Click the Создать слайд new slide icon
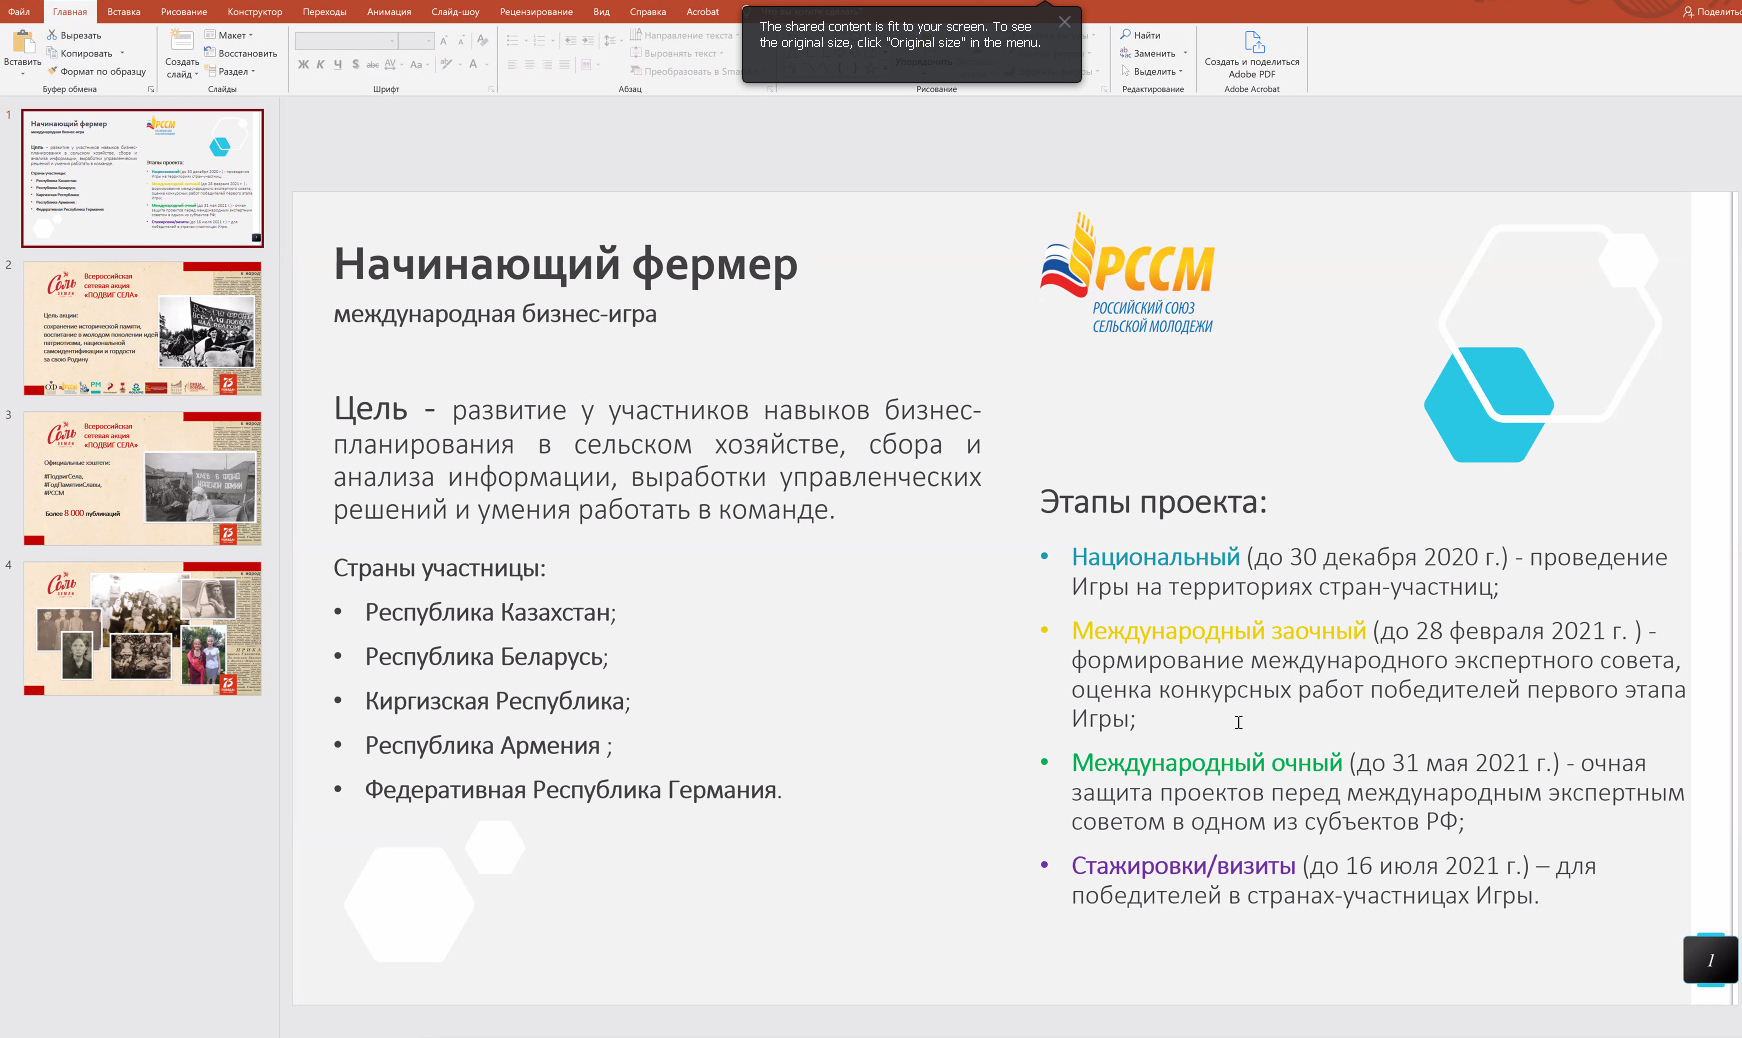Viewport: 1742px width, 1038px height. [182, 41]
